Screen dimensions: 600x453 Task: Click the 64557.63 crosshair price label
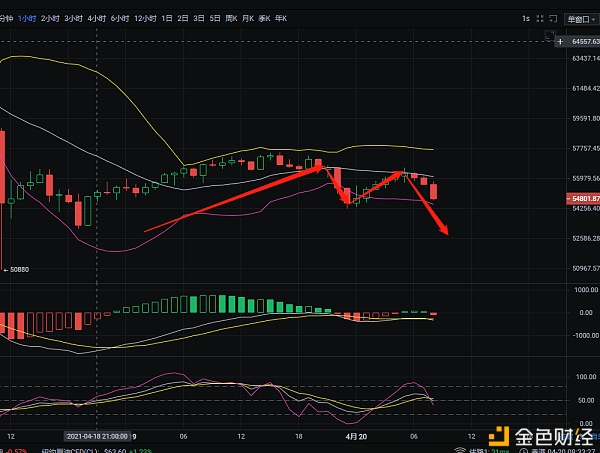(585, 41)
